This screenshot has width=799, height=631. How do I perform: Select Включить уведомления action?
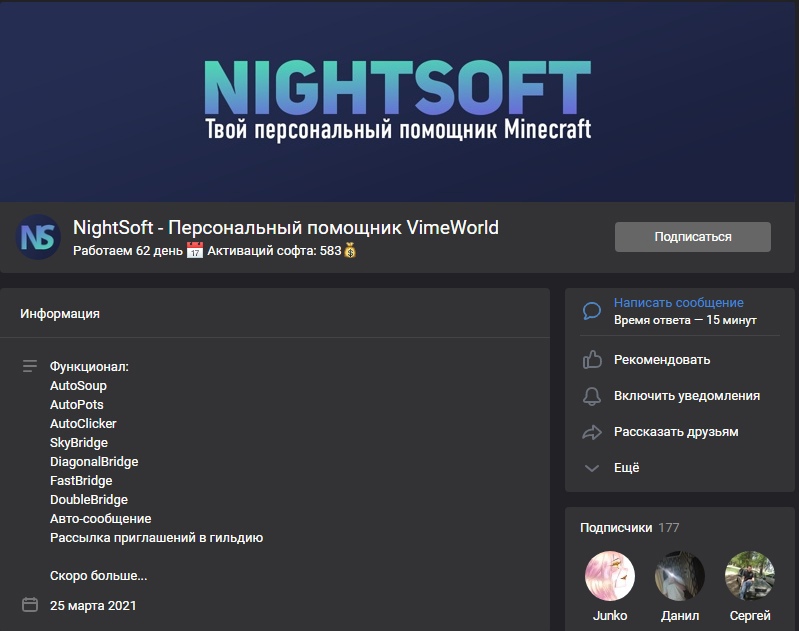pos(687,396)
